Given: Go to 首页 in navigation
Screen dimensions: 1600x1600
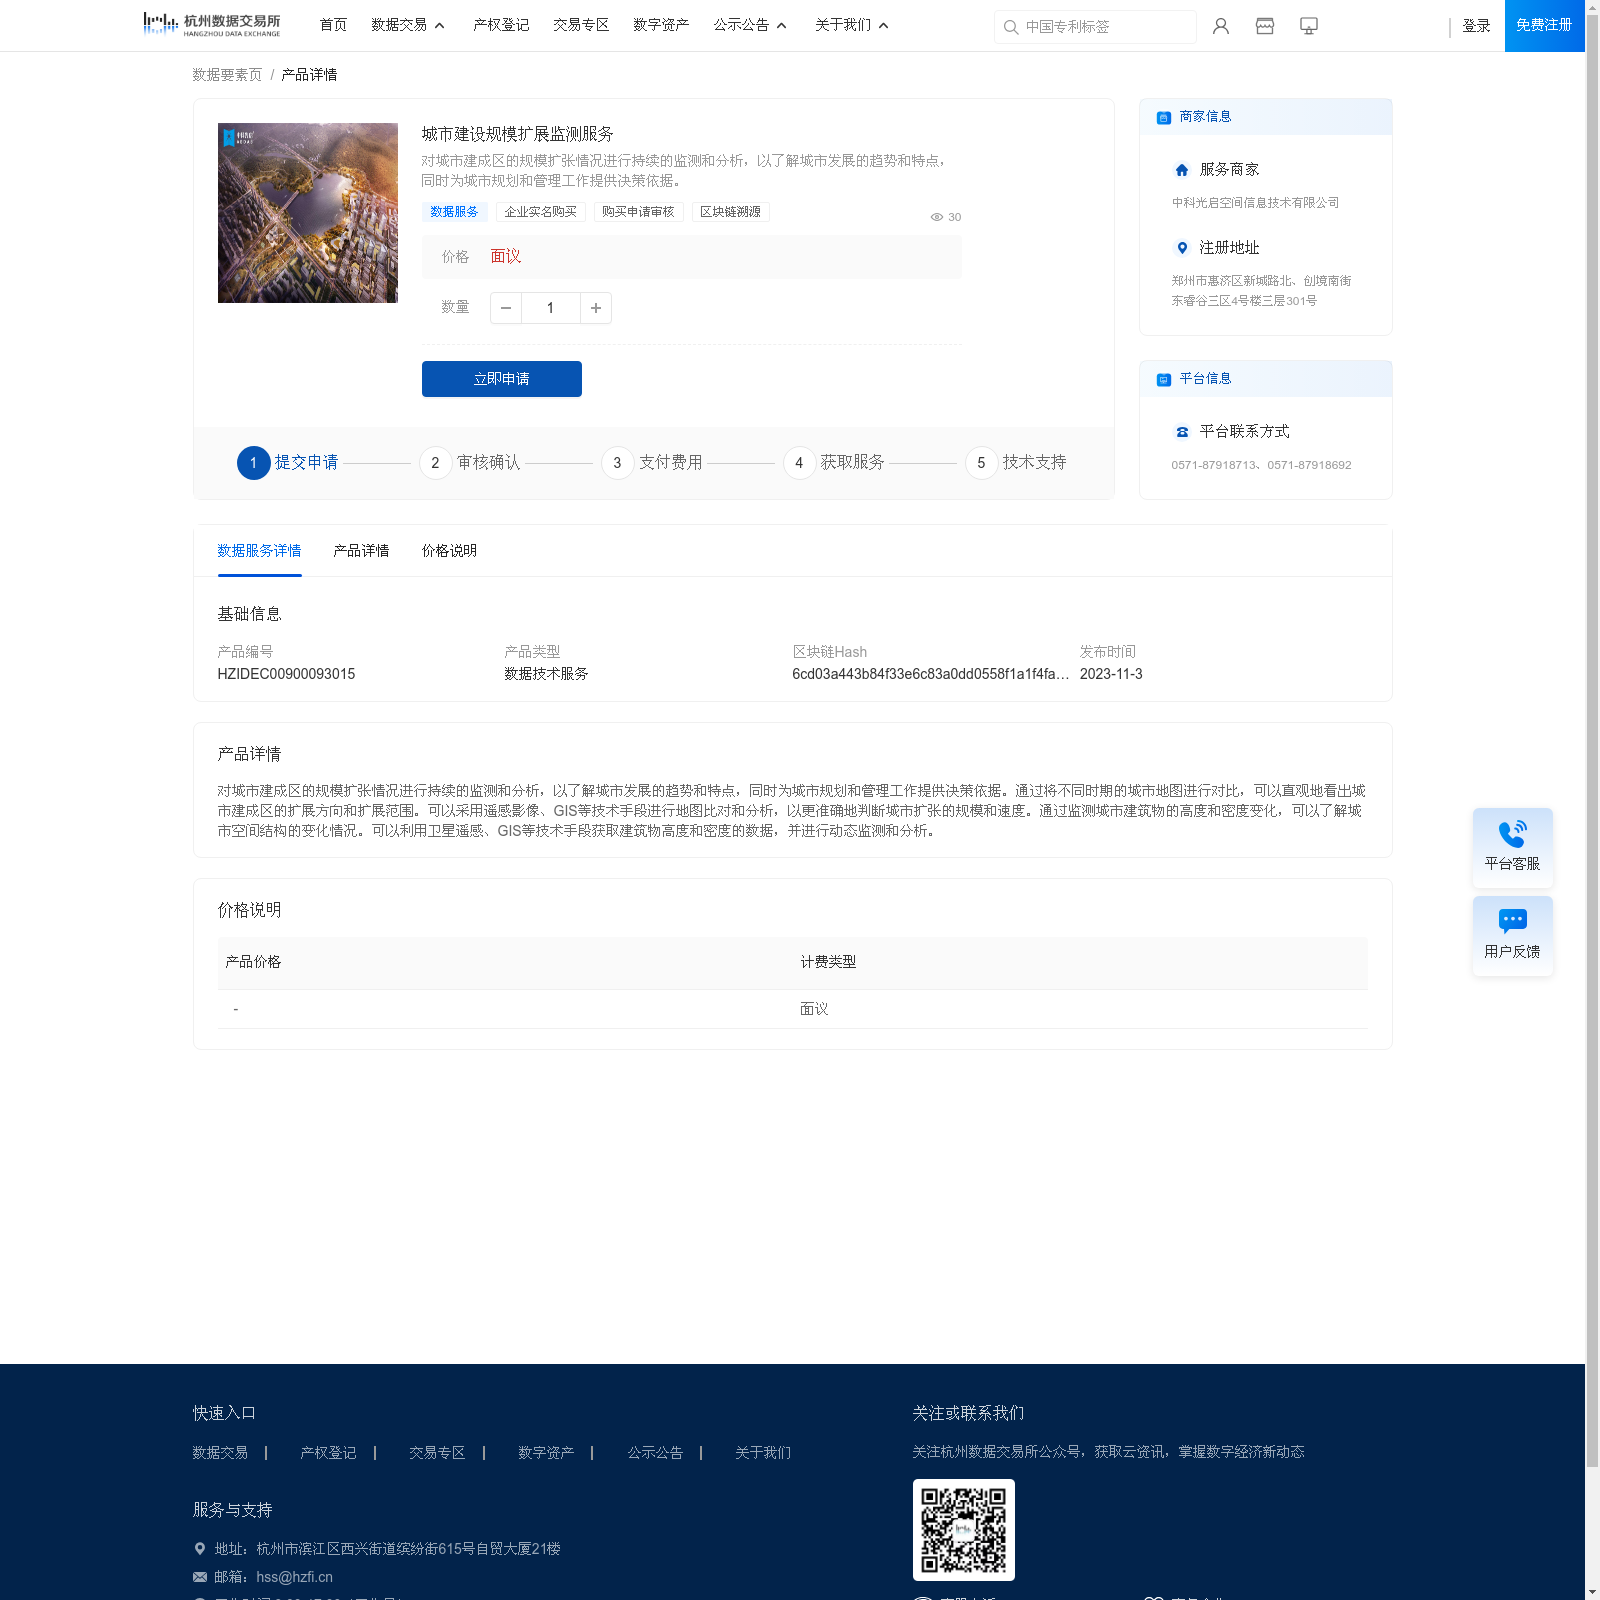Looking at the screenshot, I should point(333,25).
